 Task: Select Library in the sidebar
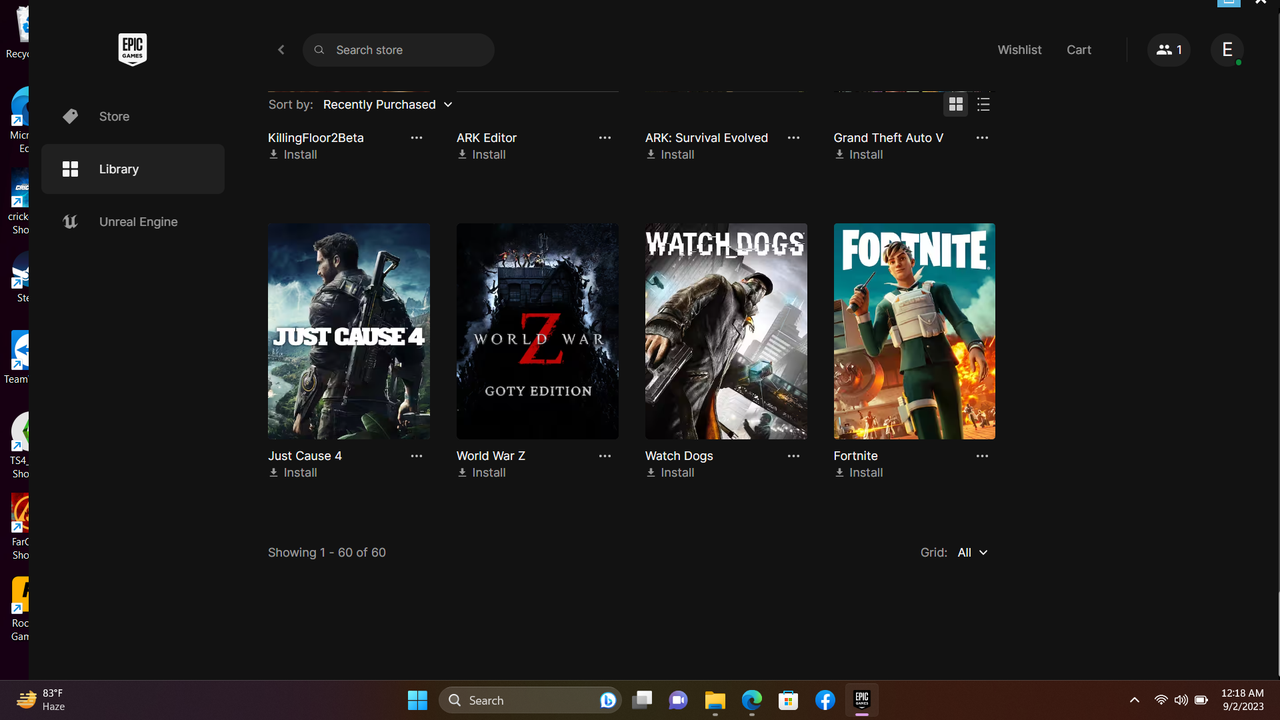coord(119,169)
